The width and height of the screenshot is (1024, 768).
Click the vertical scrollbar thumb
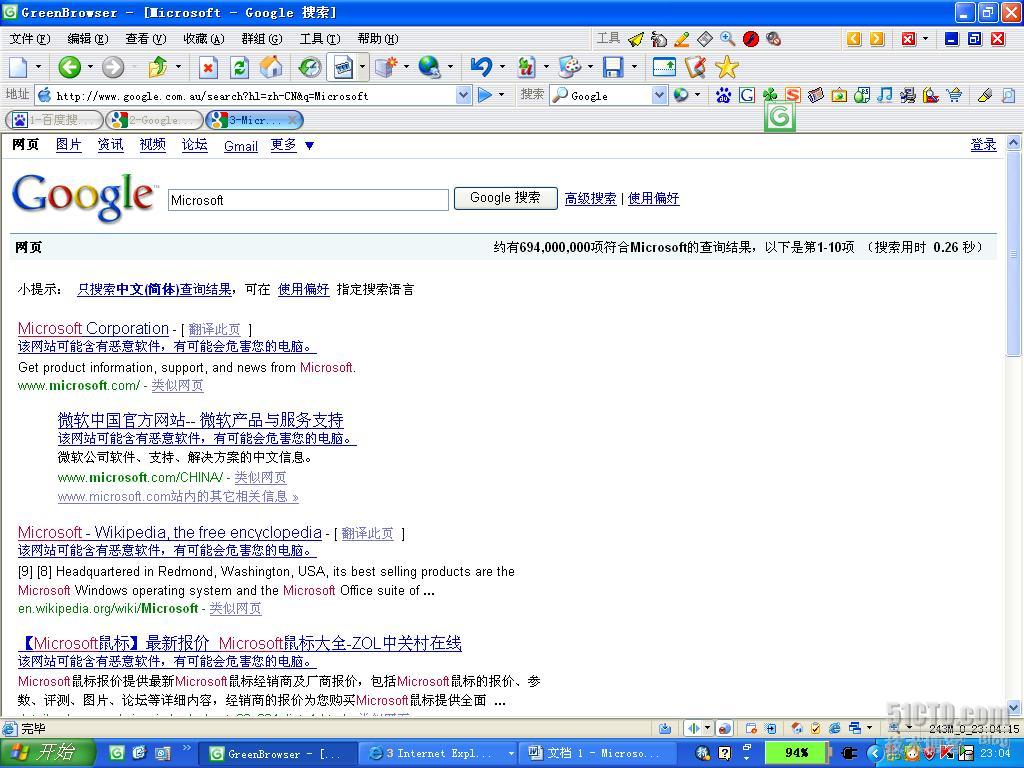pos(1014,255)
